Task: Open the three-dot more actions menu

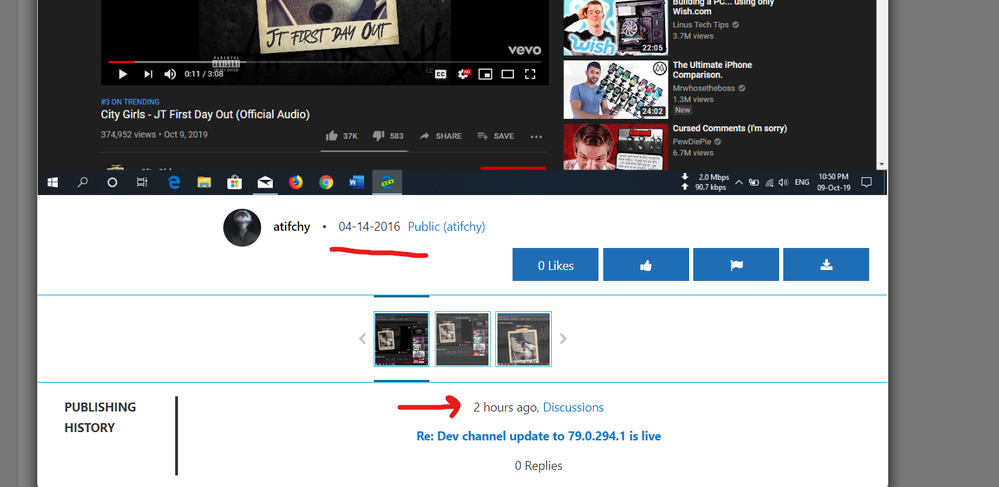Action: pyautogui.click(x=536, y=136)
